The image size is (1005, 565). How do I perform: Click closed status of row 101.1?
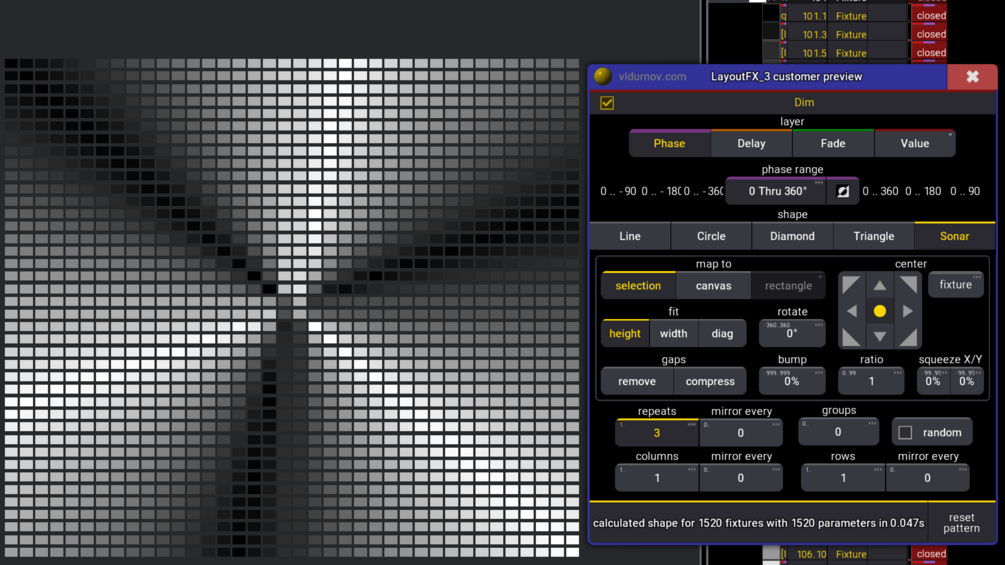click(931, 15)
